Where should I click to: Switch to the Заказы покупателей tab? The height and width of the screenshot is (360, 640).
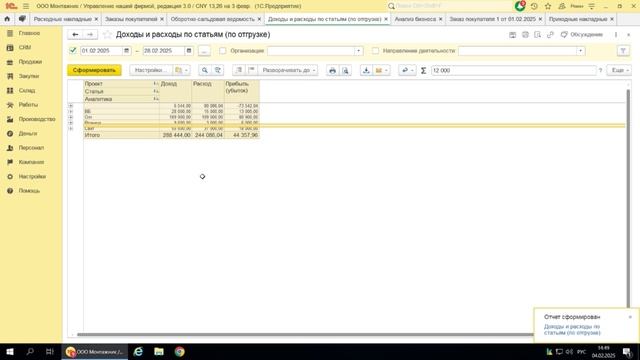click(x=131, y=19)
